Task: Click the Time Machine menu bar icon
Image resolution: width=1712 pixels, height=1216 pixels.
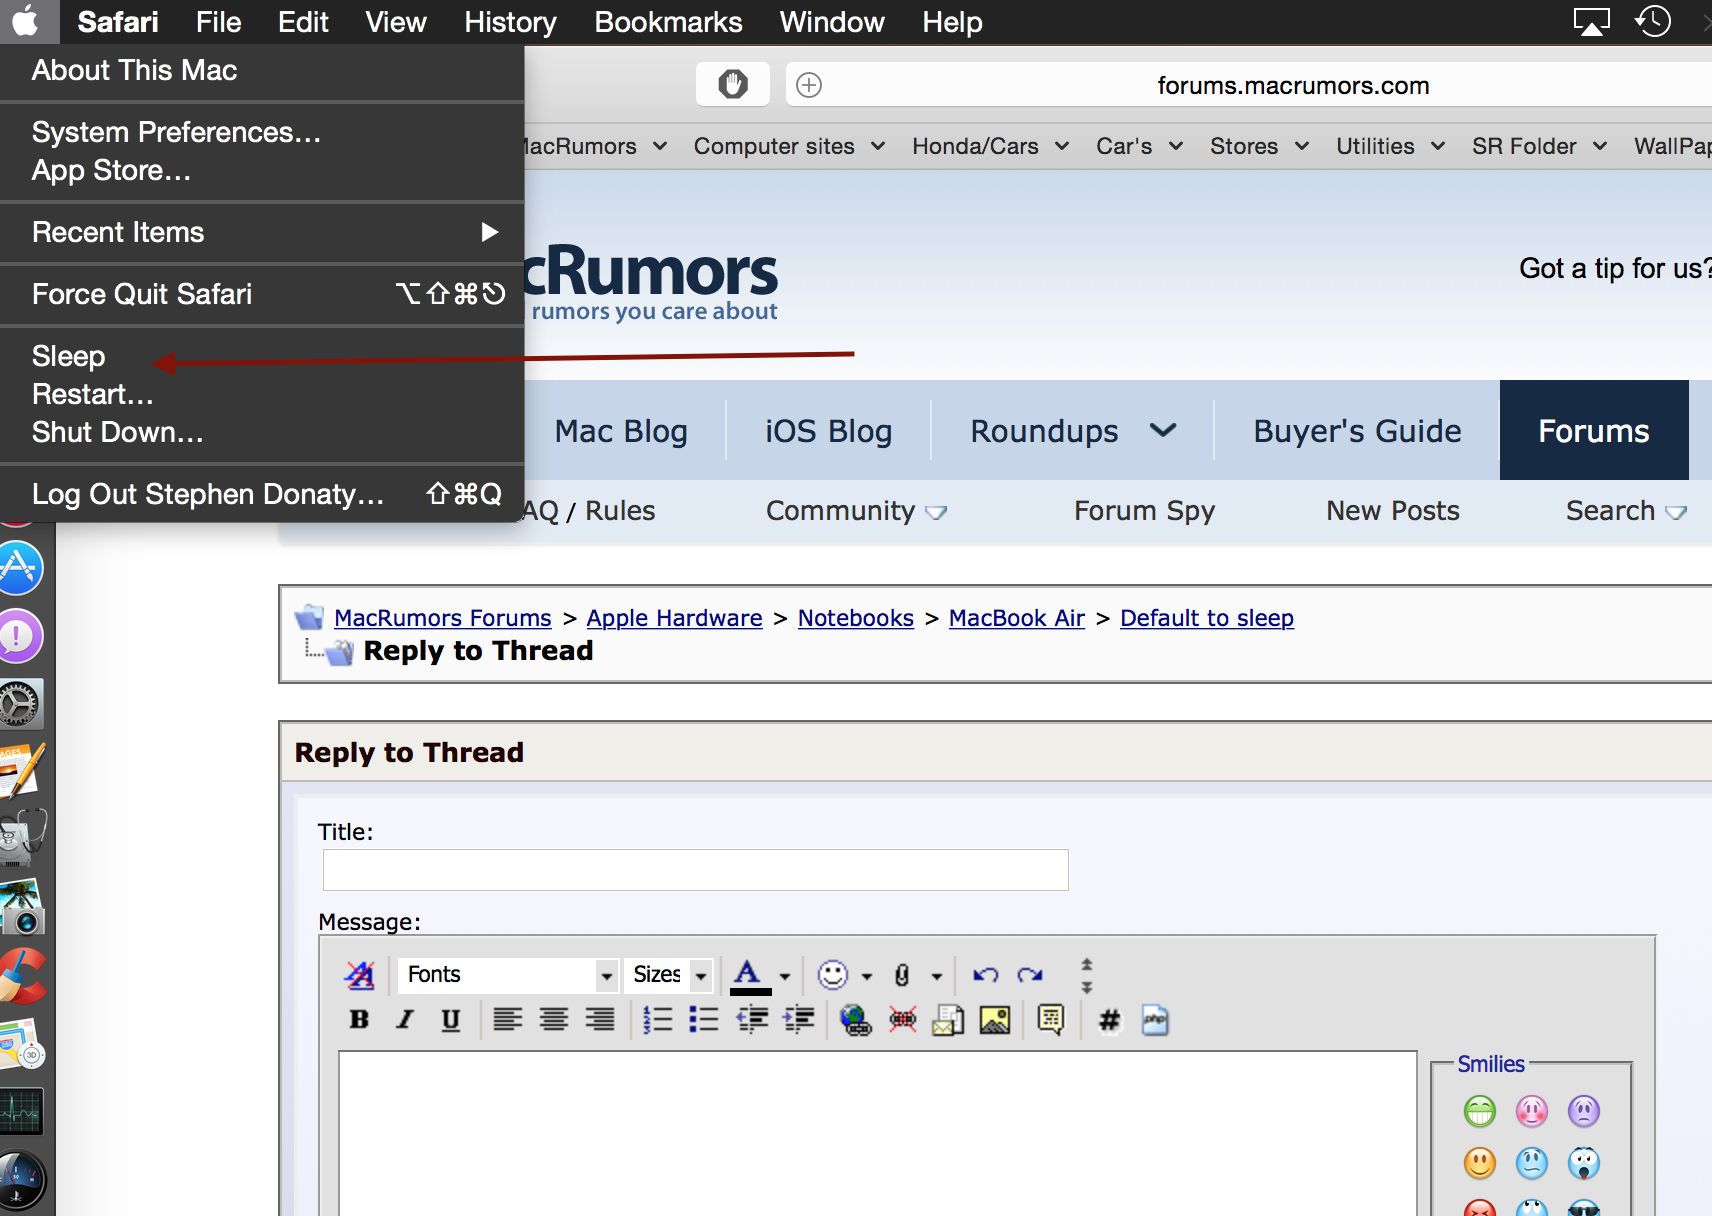Action: 1654,21
